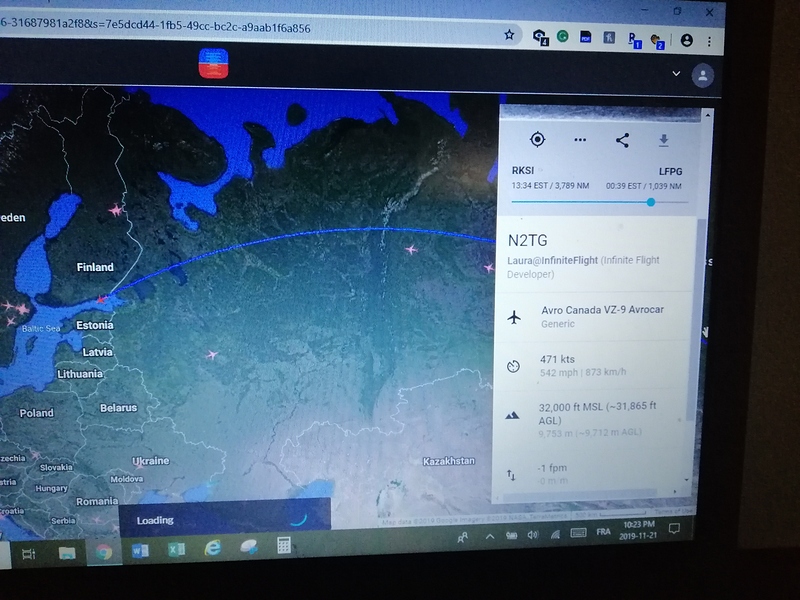This screenshot has height=600, width=800.
Task: Select the callsign N2TG heading
Action: click(528, 240)
